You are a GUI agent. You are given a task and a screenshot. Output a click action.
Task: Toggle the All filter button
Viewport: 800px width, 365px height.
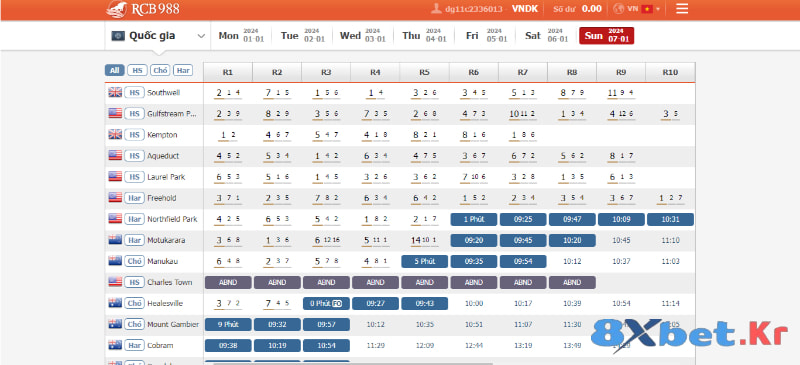(114, 70)
